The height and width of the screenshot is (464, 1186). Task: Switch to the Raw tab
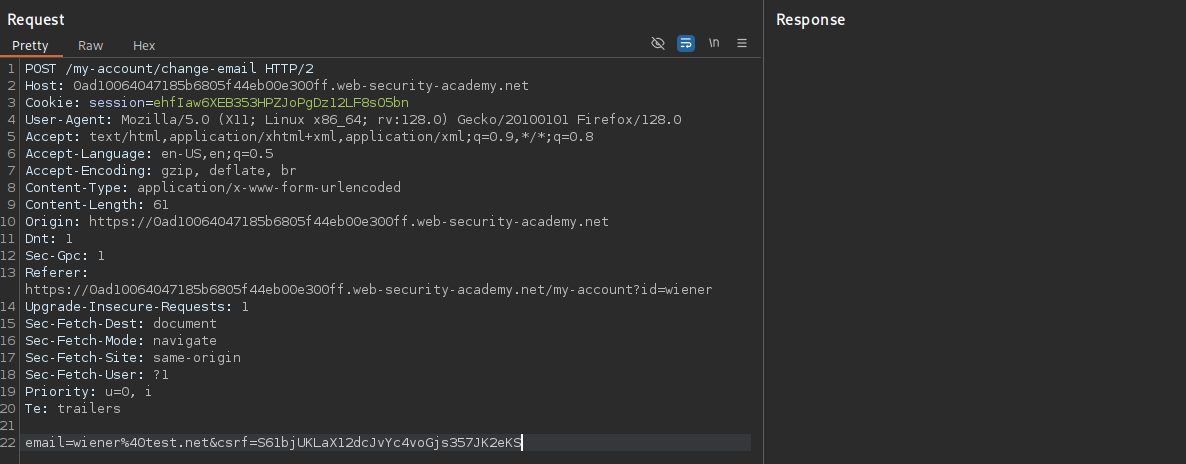91,46
